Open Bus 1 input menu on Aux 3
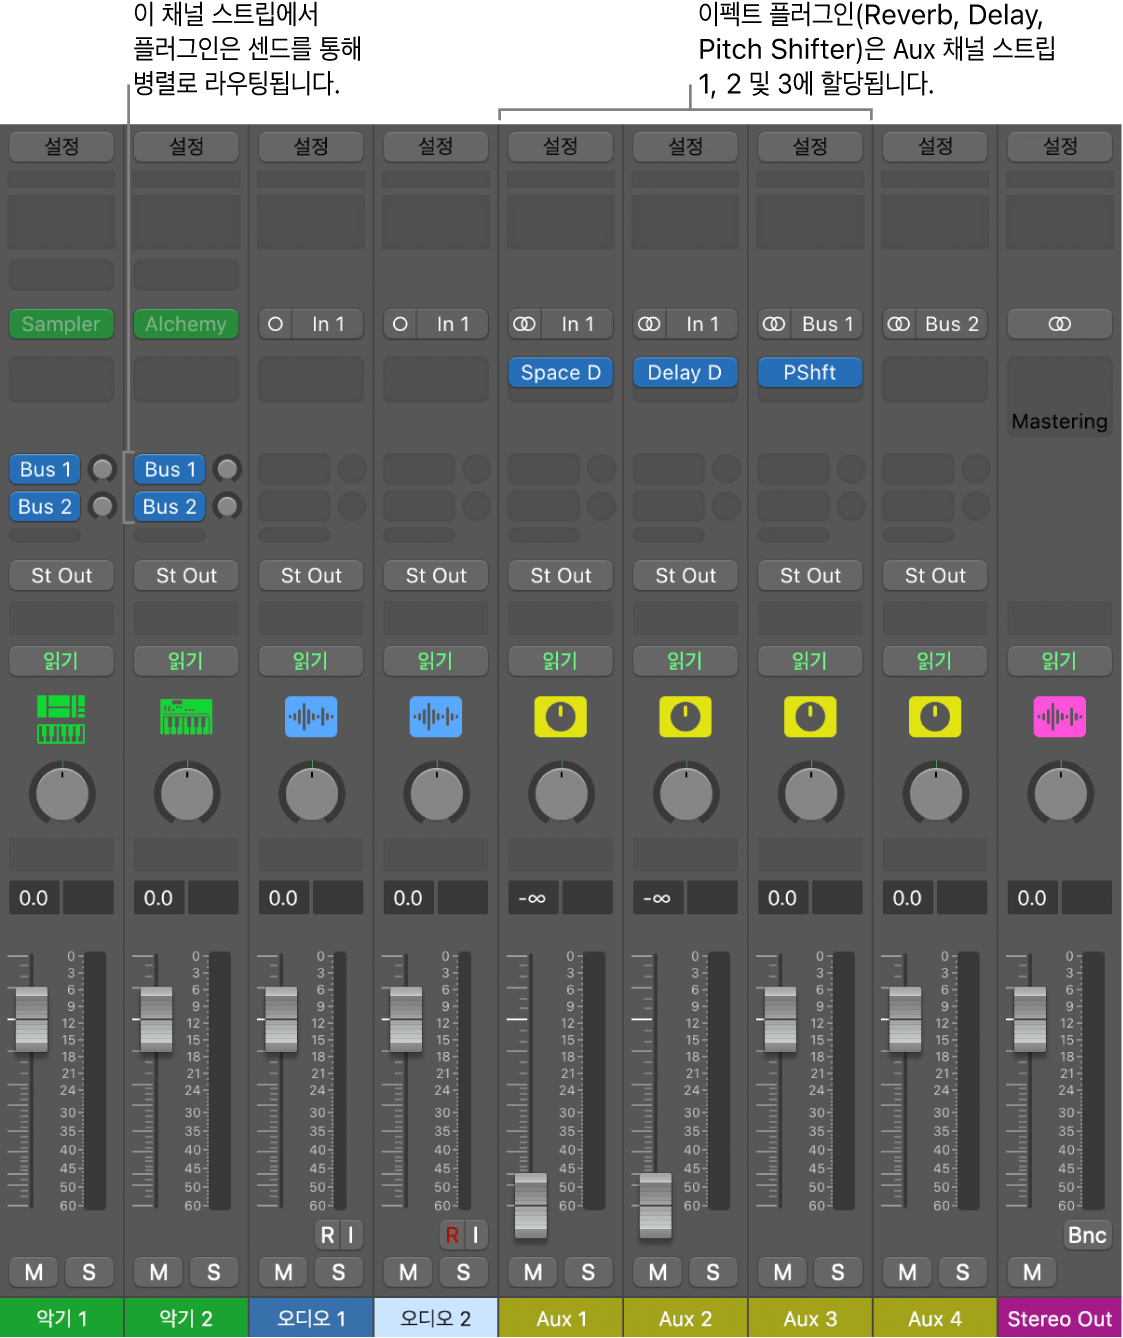 coord(827,324)
